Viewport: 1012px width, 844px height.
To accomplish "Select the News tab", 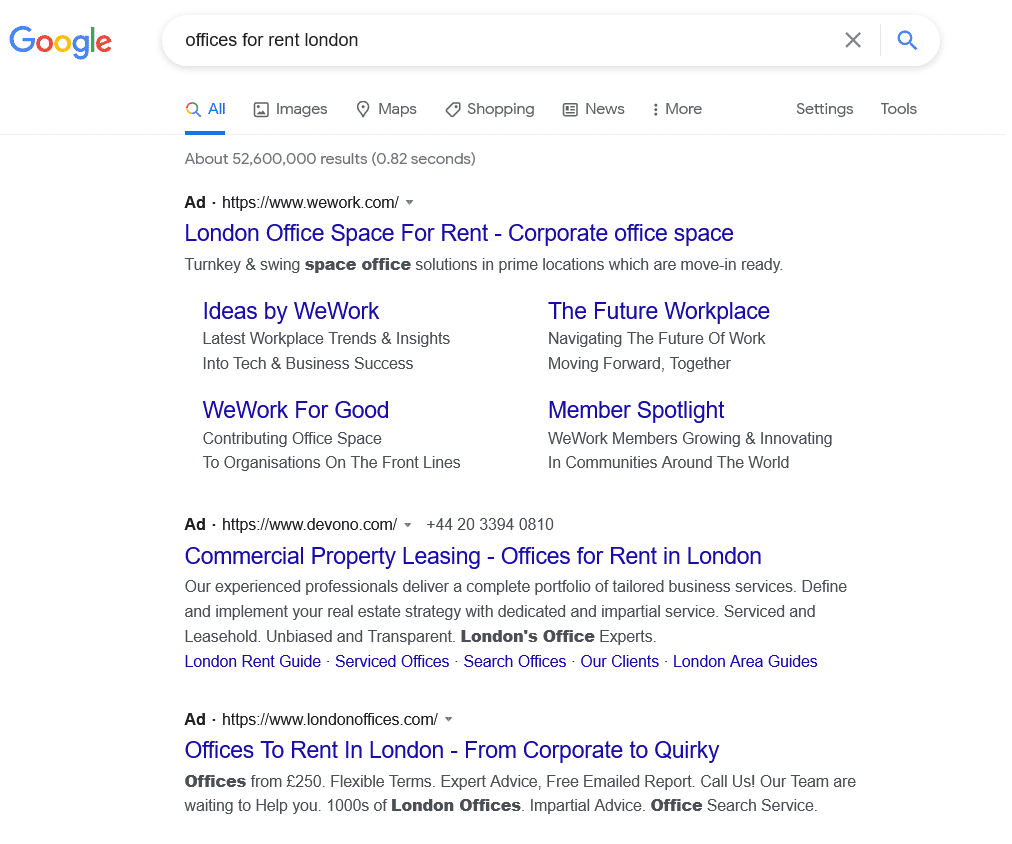I will [x=593, y=109].
